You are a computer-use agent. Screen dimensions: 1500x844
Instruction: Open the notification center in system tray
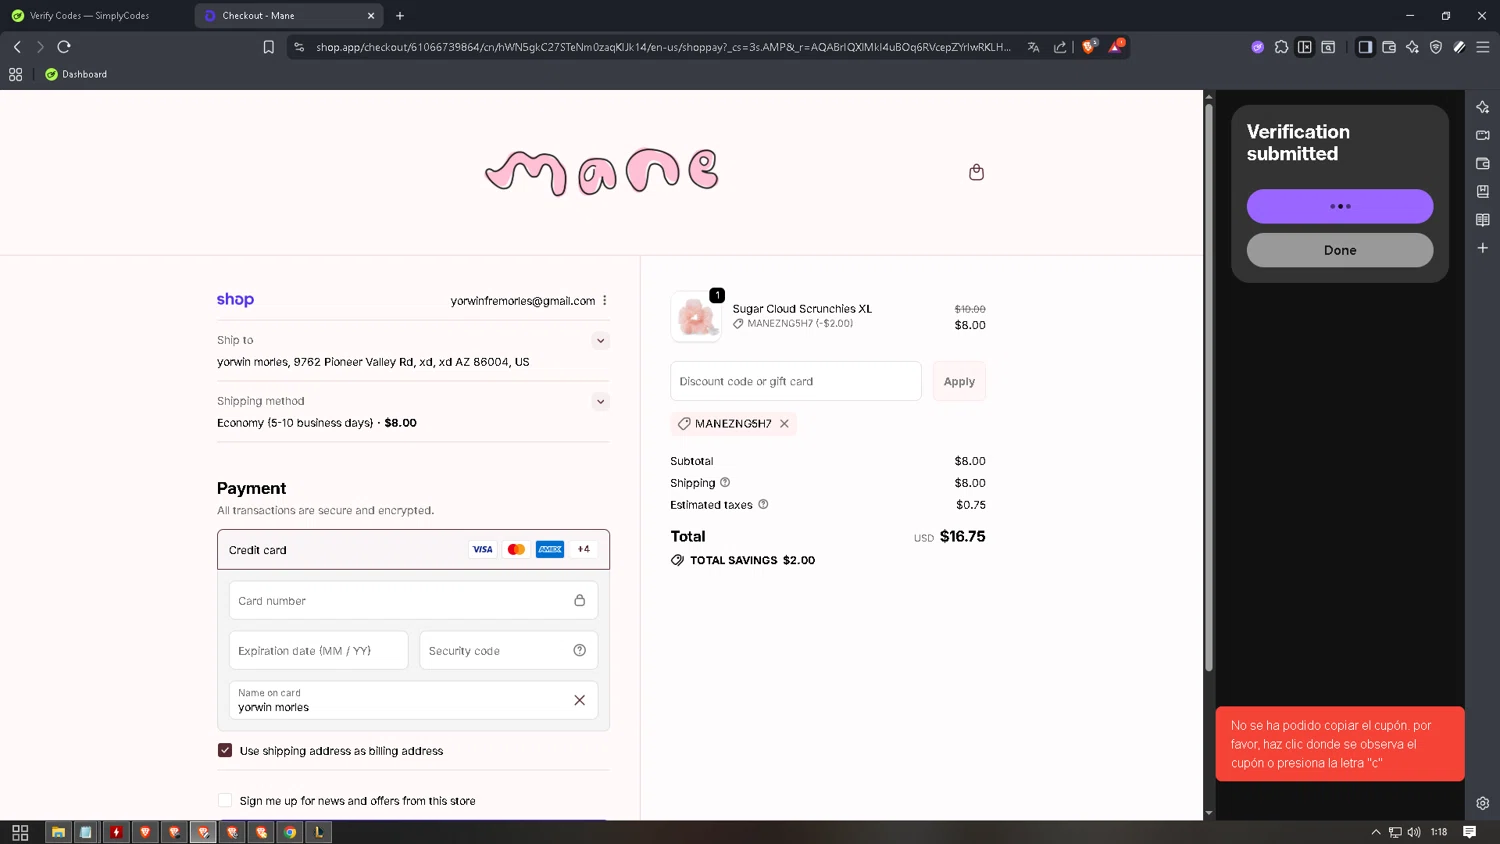point(1469,832)
